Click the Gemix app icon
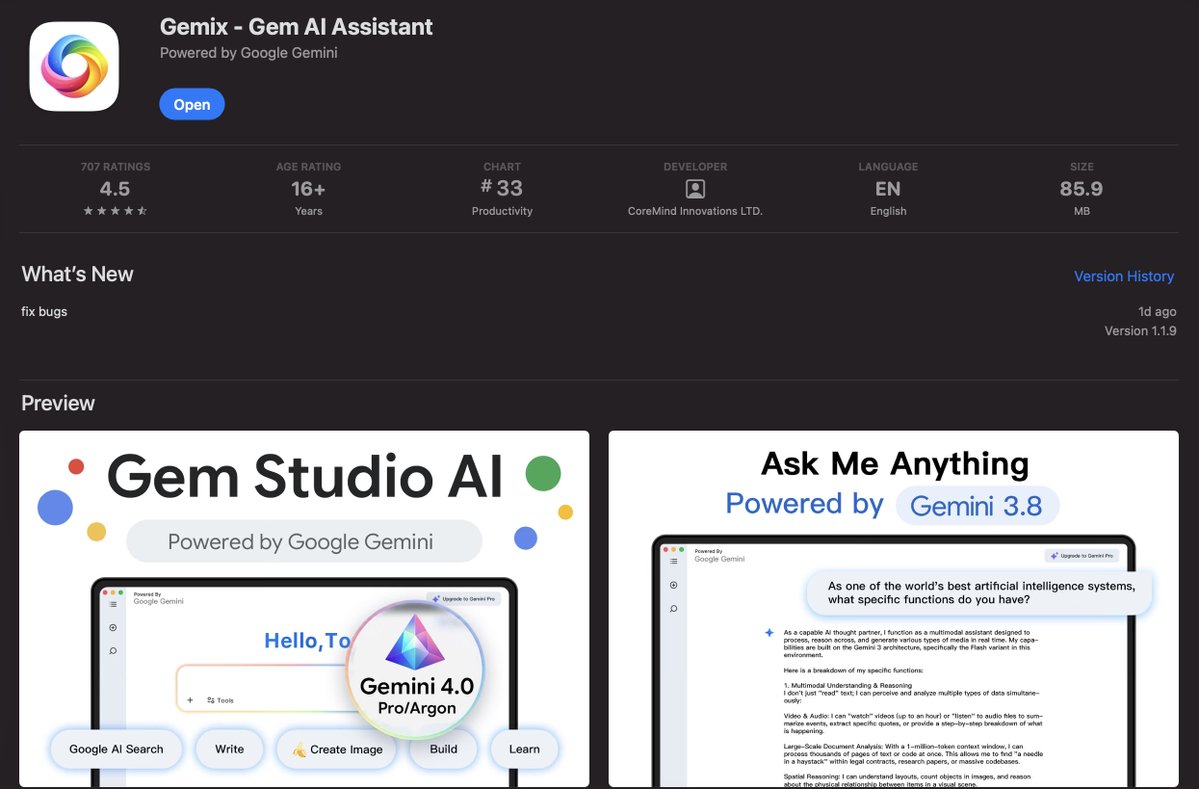The width and height of the screenshot is (1199, 789). click(74, 67)
